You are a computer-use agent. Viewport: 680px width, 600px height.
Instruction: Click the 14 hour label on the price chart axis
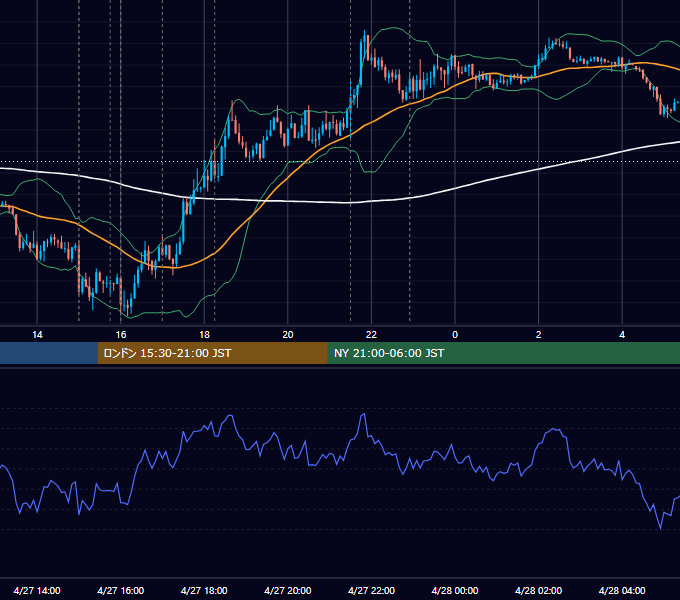37,335
